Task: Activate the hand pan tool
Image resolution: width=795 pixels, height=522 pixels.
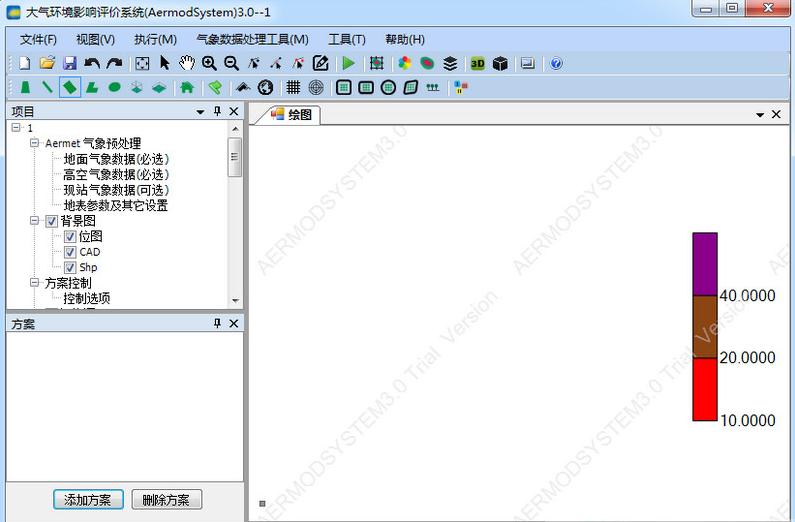Action: coord(187,63)
